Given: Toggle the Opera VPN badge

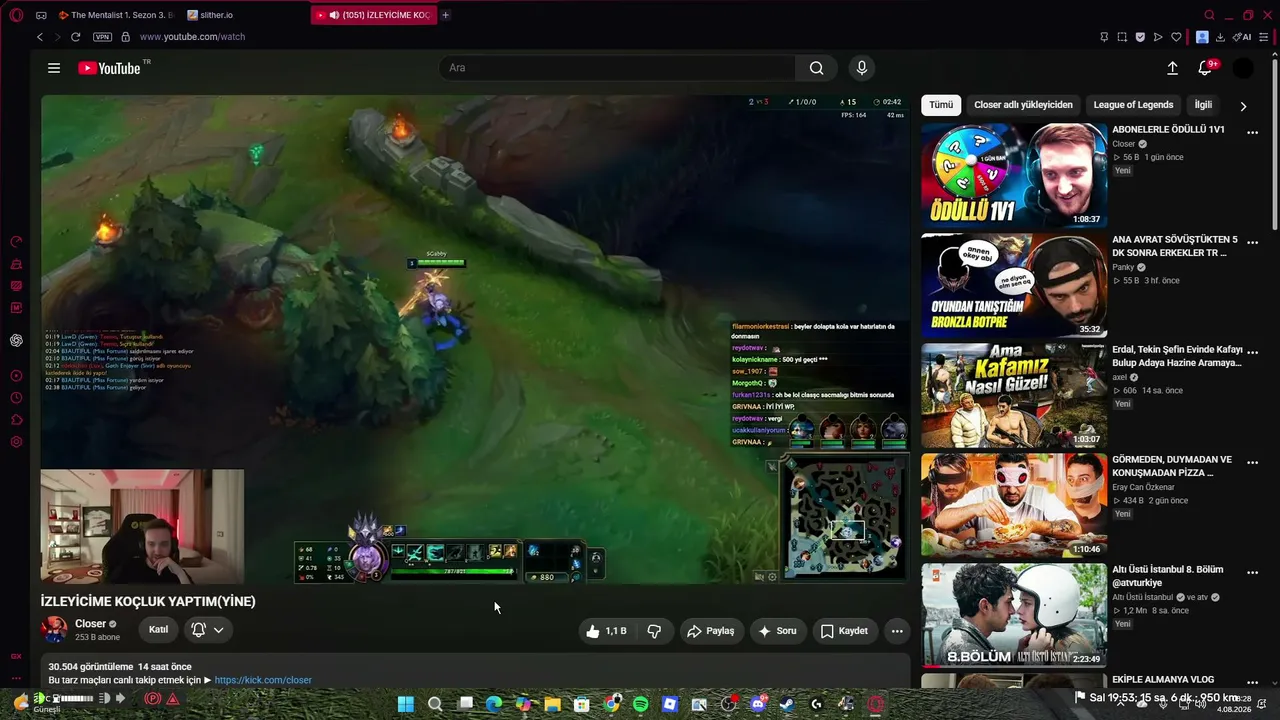Looking at the screenshot, I should click(x=102, y=37).
